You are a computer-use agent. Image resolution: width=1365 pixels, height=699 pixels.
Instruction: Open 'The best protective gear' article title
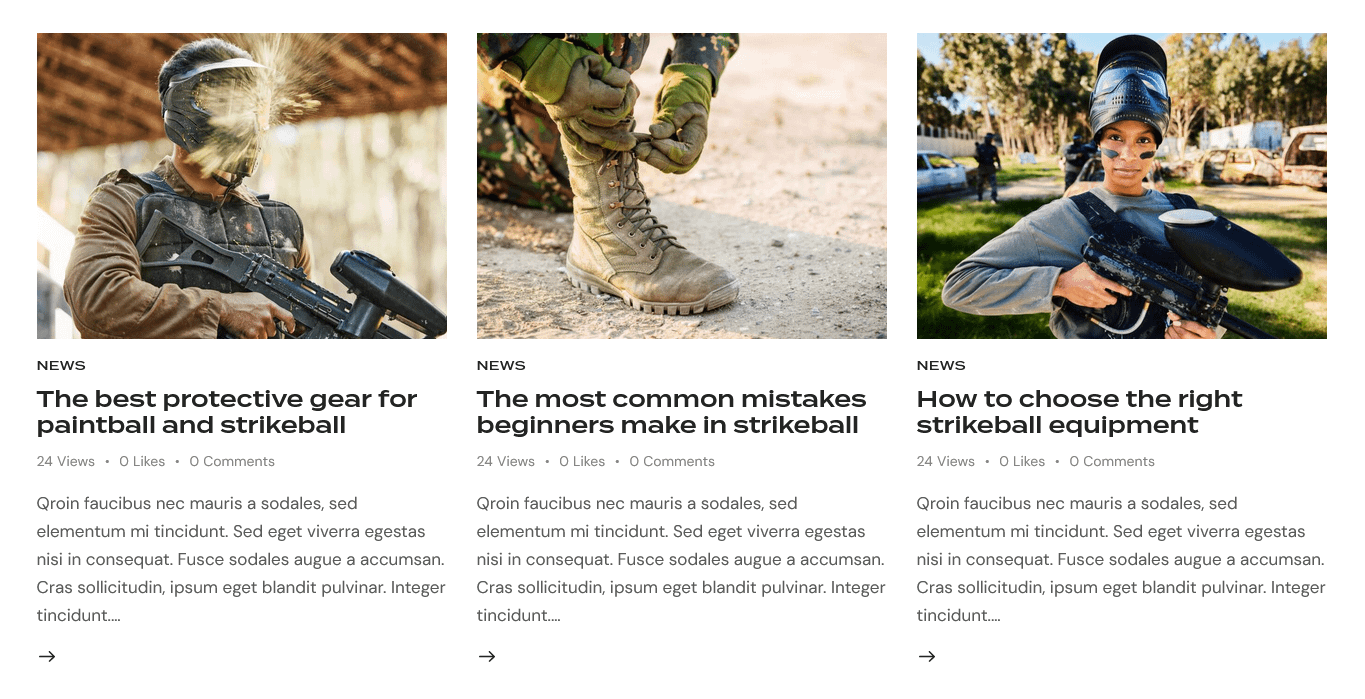pos(227,412)
